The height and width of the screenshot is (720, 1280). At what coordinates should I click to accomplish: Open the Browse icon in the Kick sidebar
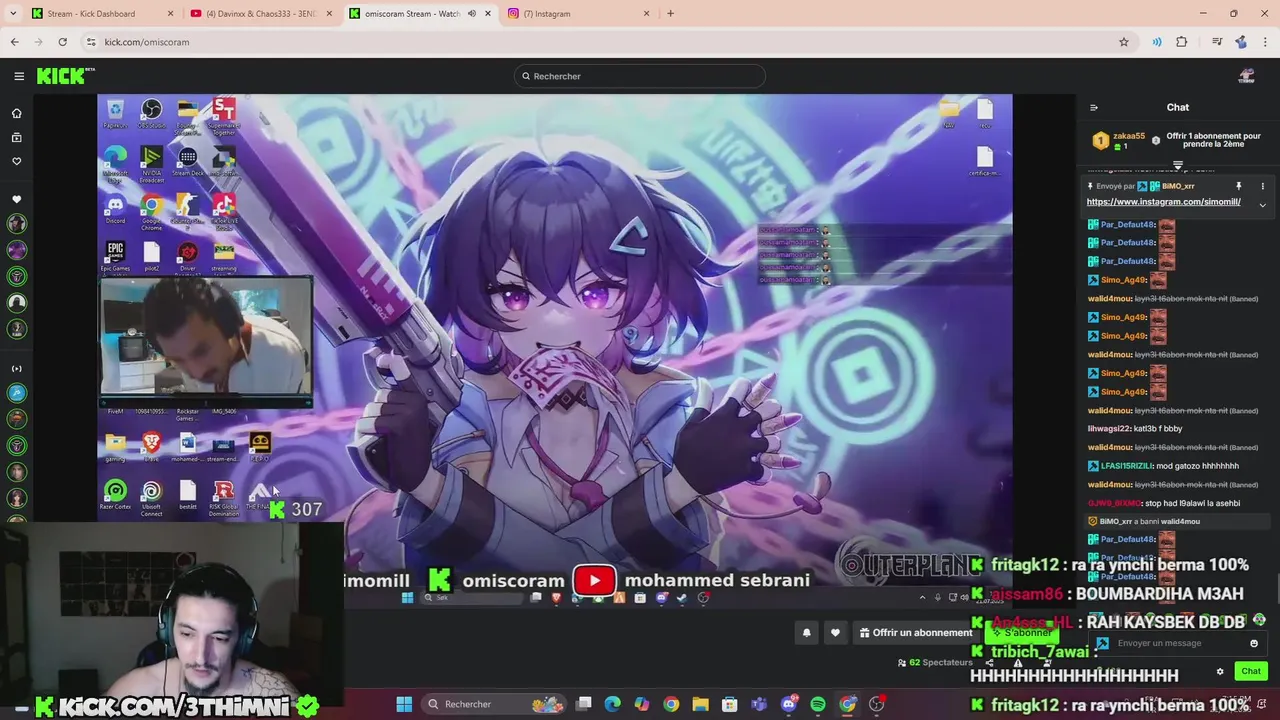[x=16, y=137]
